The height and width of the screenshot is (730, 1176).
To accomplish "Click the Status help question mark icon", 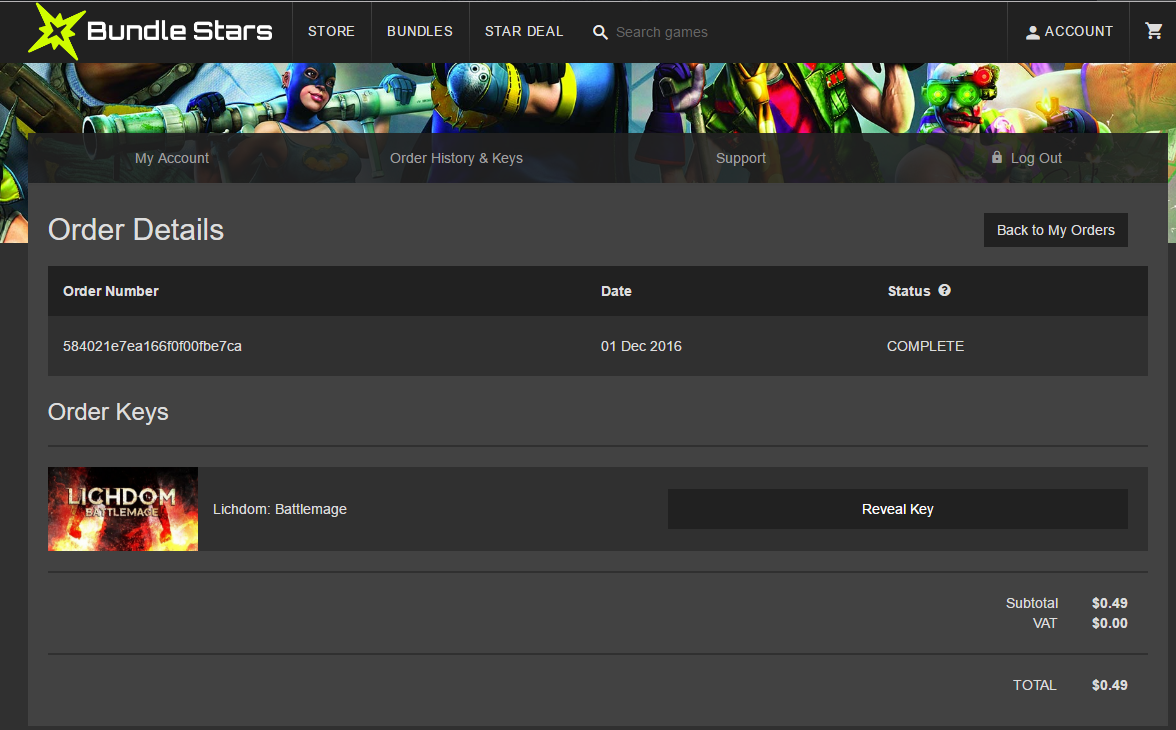I will (x=944, y=290).
